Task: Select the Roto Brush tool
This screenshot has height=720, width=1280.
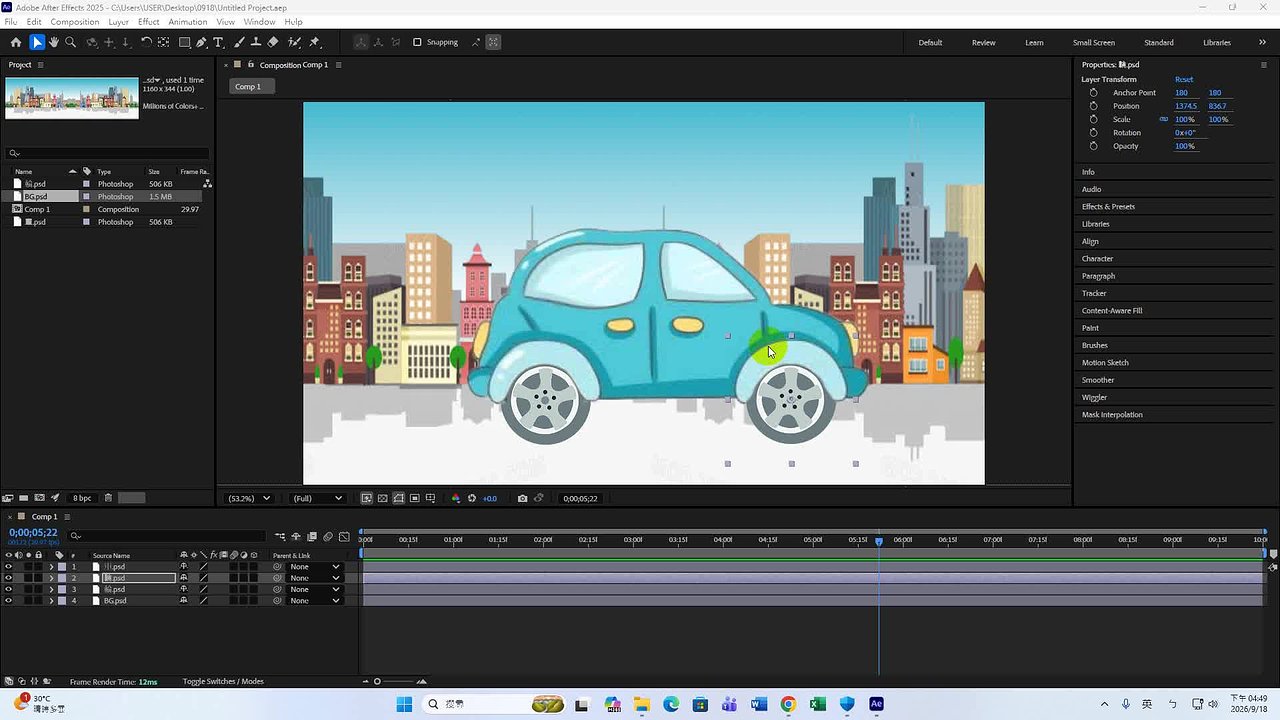Action: 295,42
